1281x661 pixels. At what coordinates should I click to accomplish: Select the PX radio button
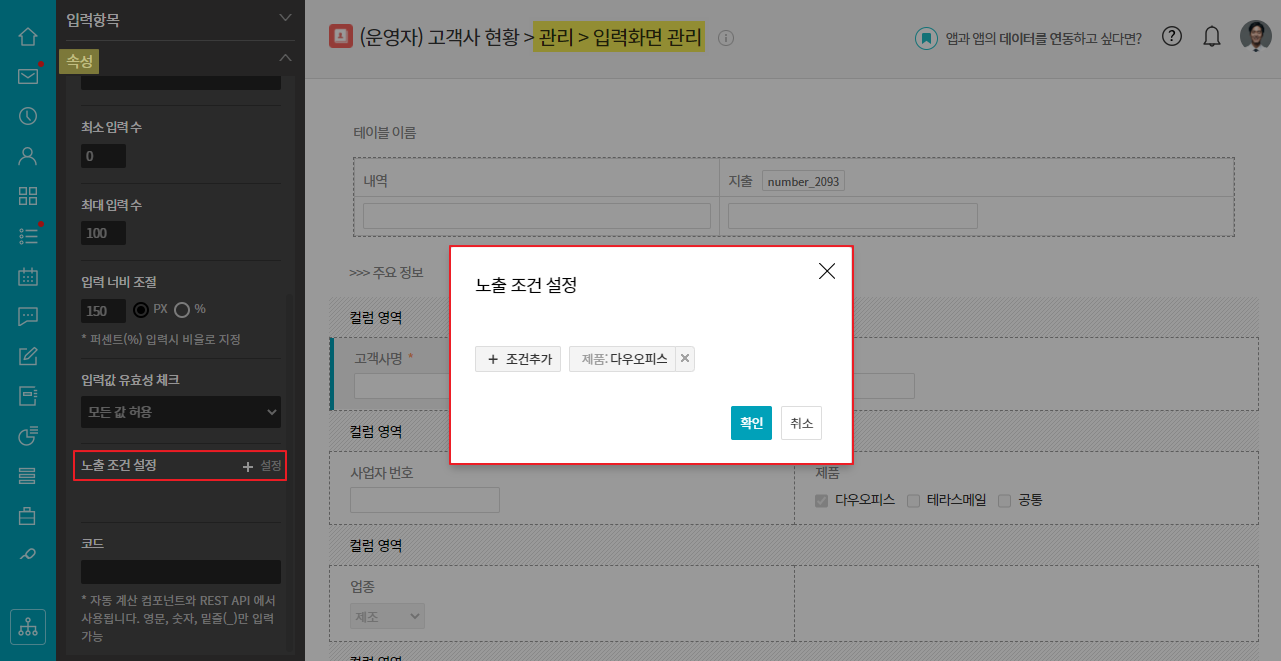(141, 309)
